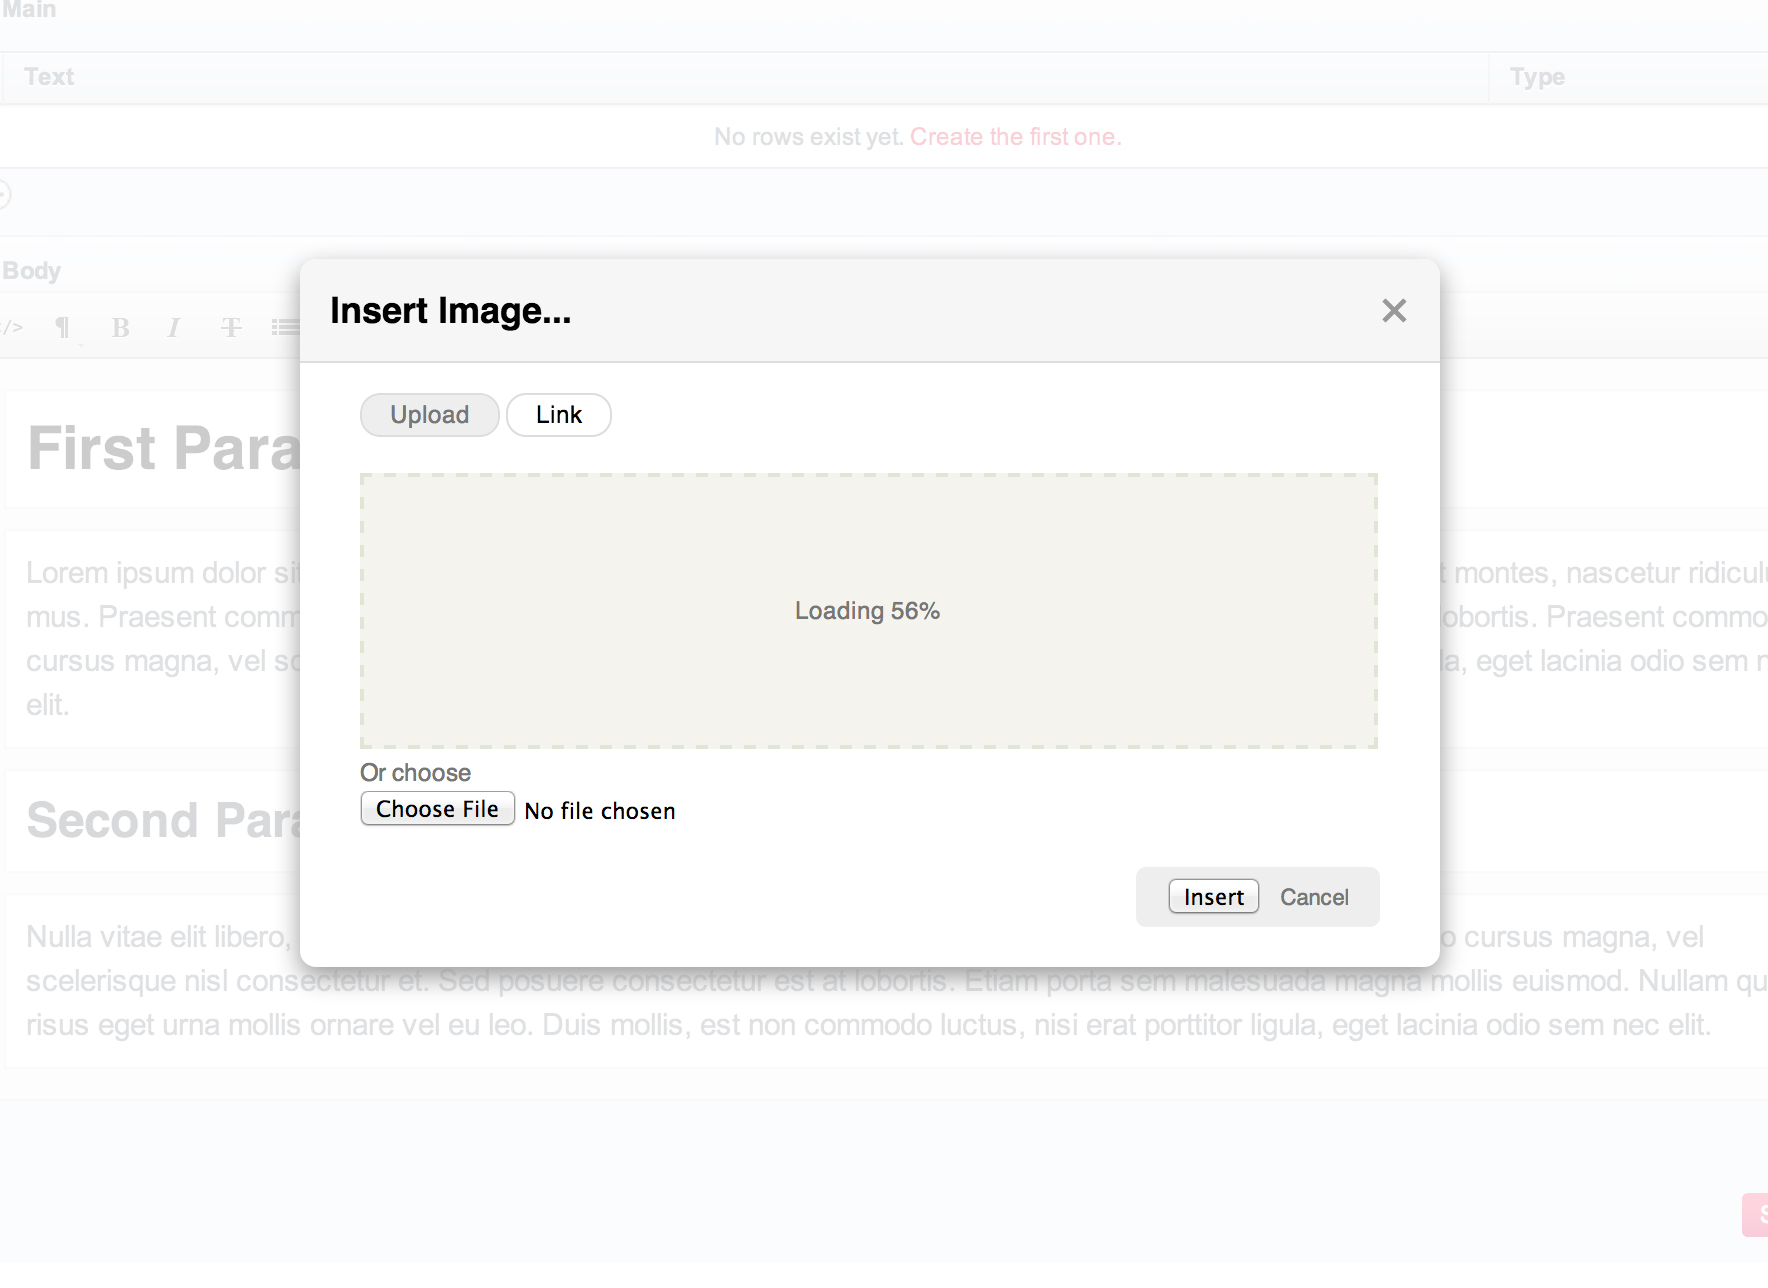The height and width of the screenshot is (1288, 1768).
Task: Cancel the image insertion
Action: [x=1314, y=897]
